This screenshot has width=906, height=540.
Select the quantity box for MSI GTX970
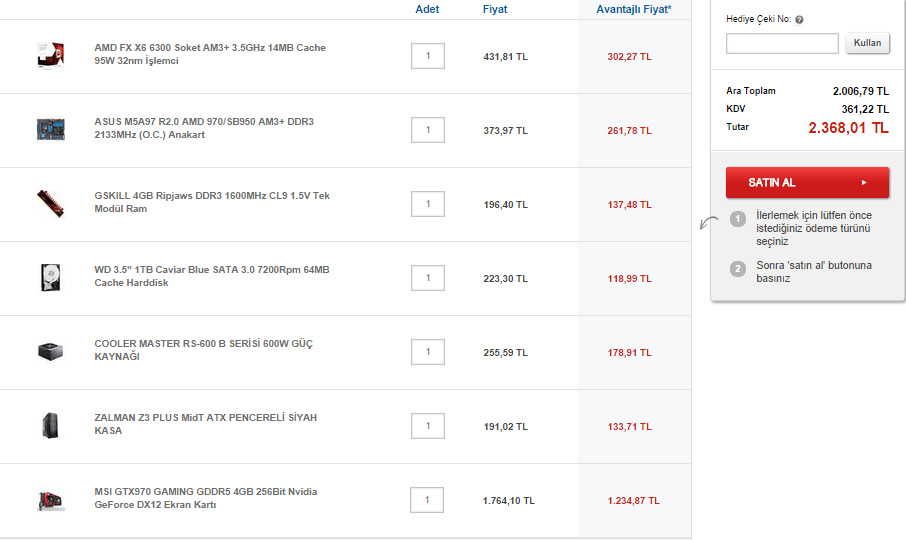[427, 500]
